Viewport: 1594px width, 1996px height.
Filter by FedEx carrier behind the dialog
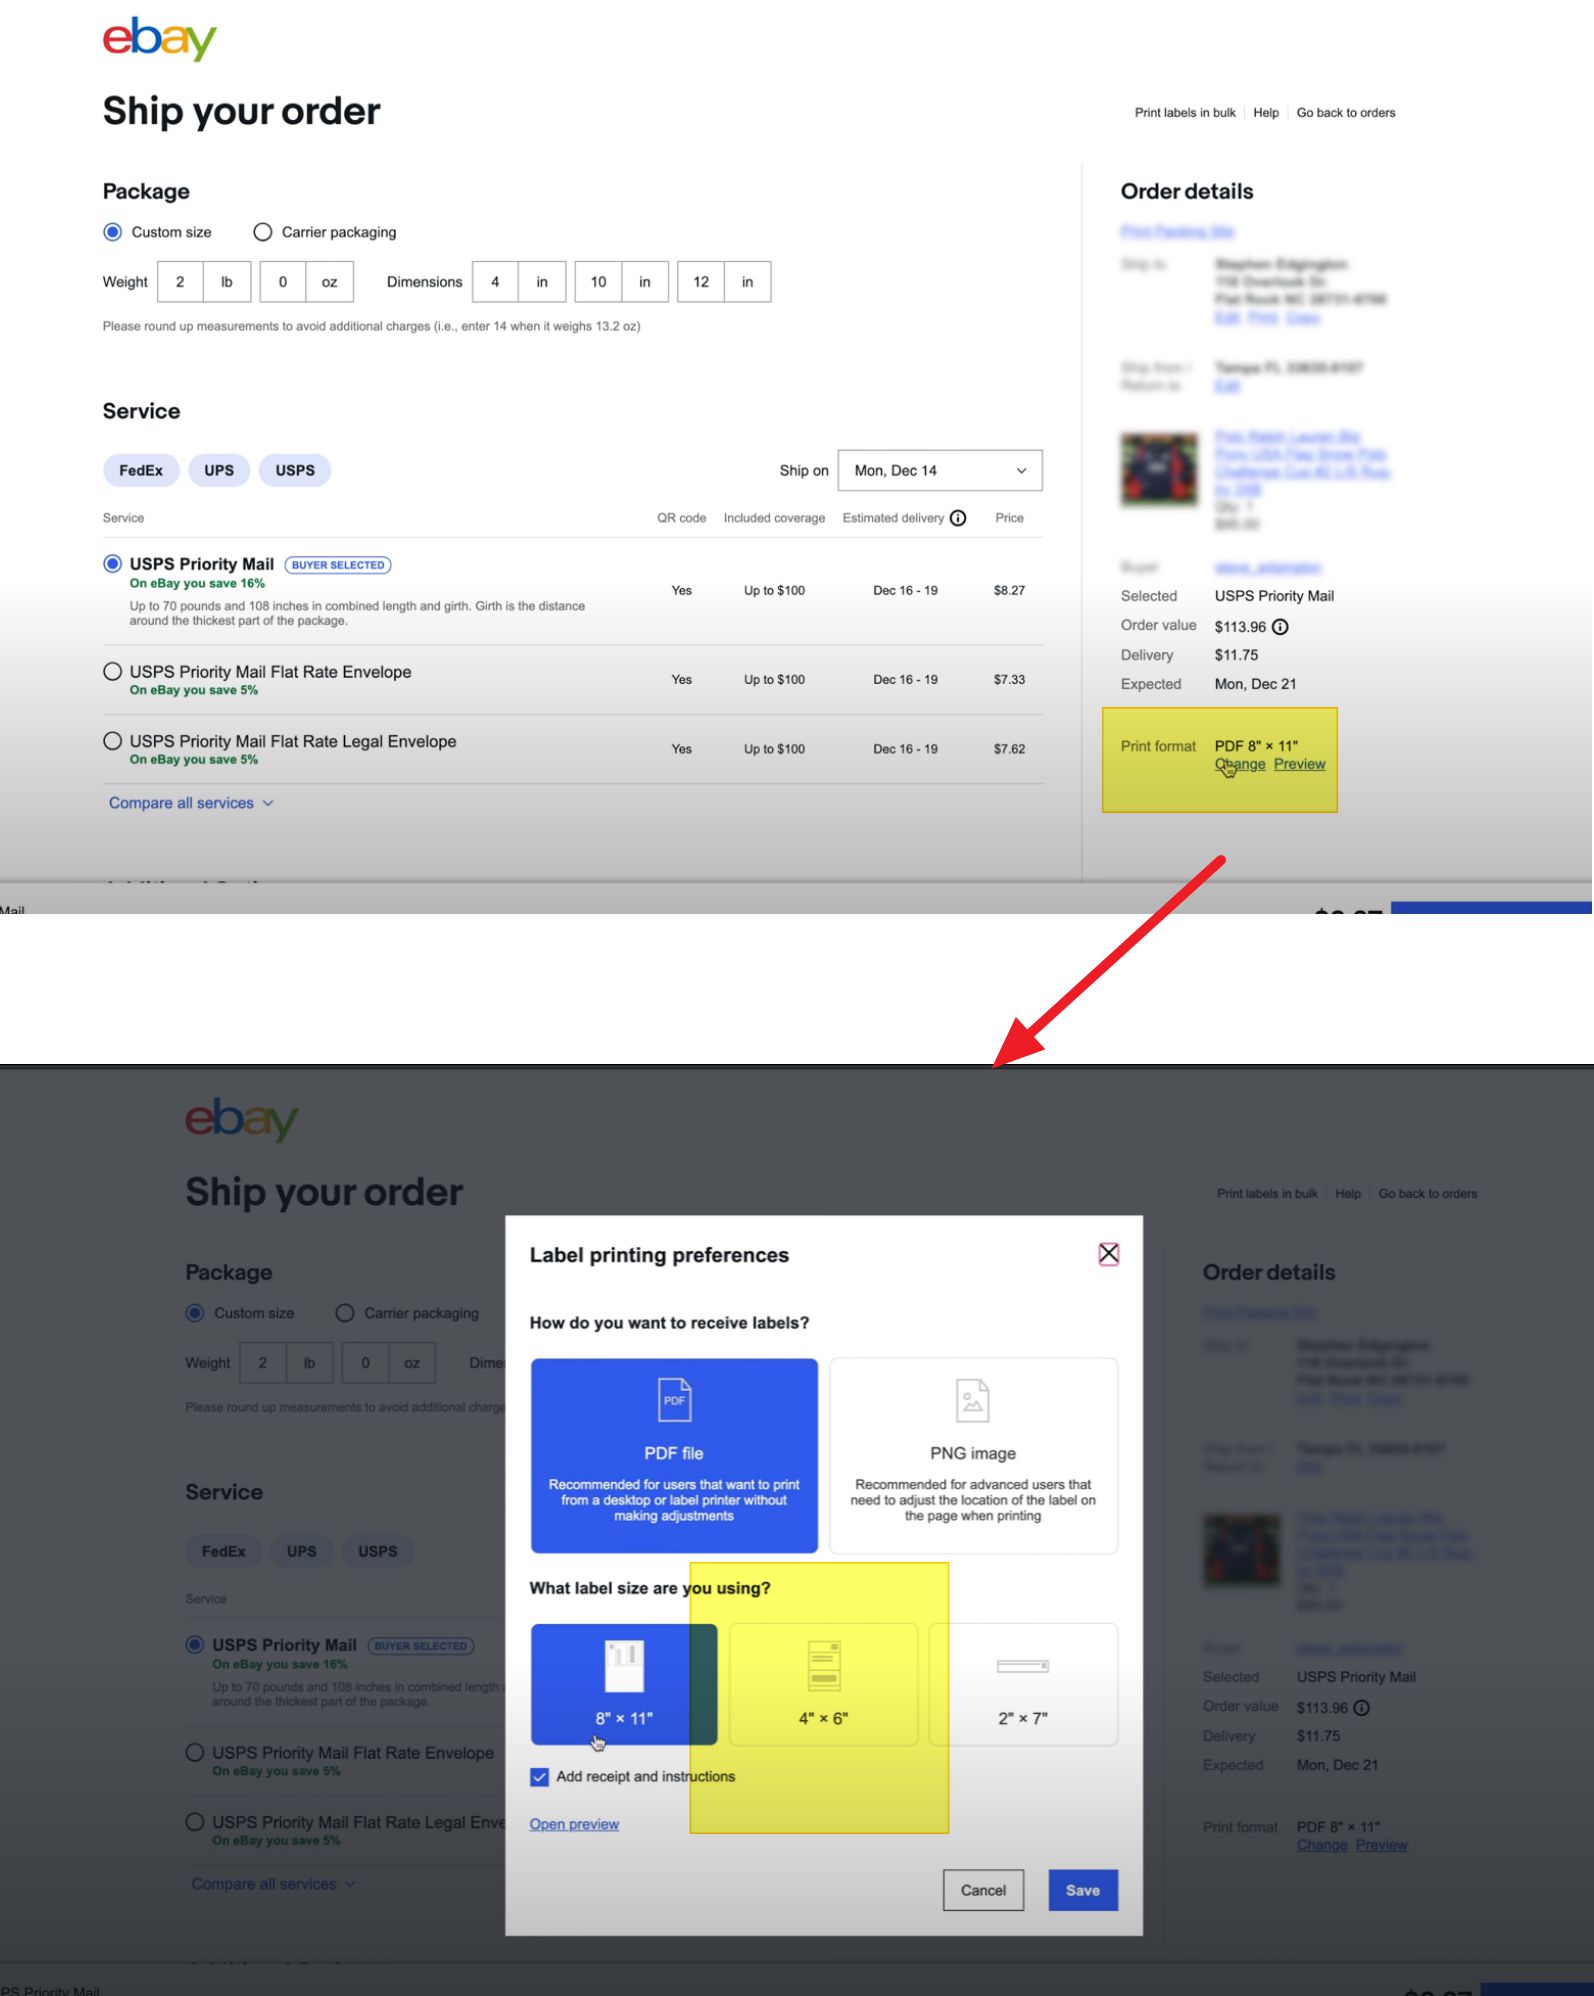point(223,1551)
